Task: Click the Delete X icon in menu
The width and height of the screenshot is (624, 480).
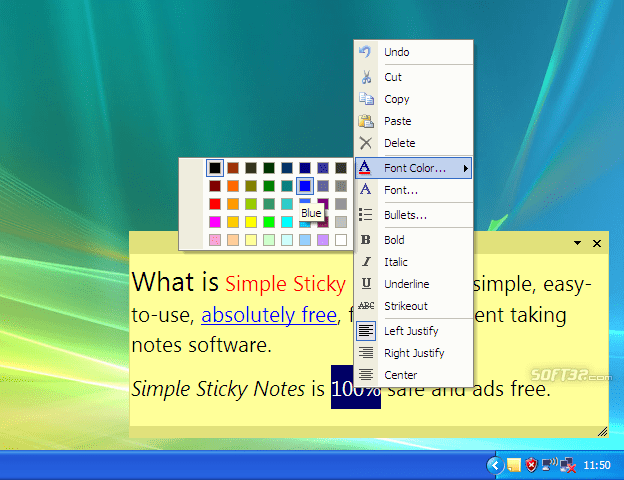Action: coord(365,143)
